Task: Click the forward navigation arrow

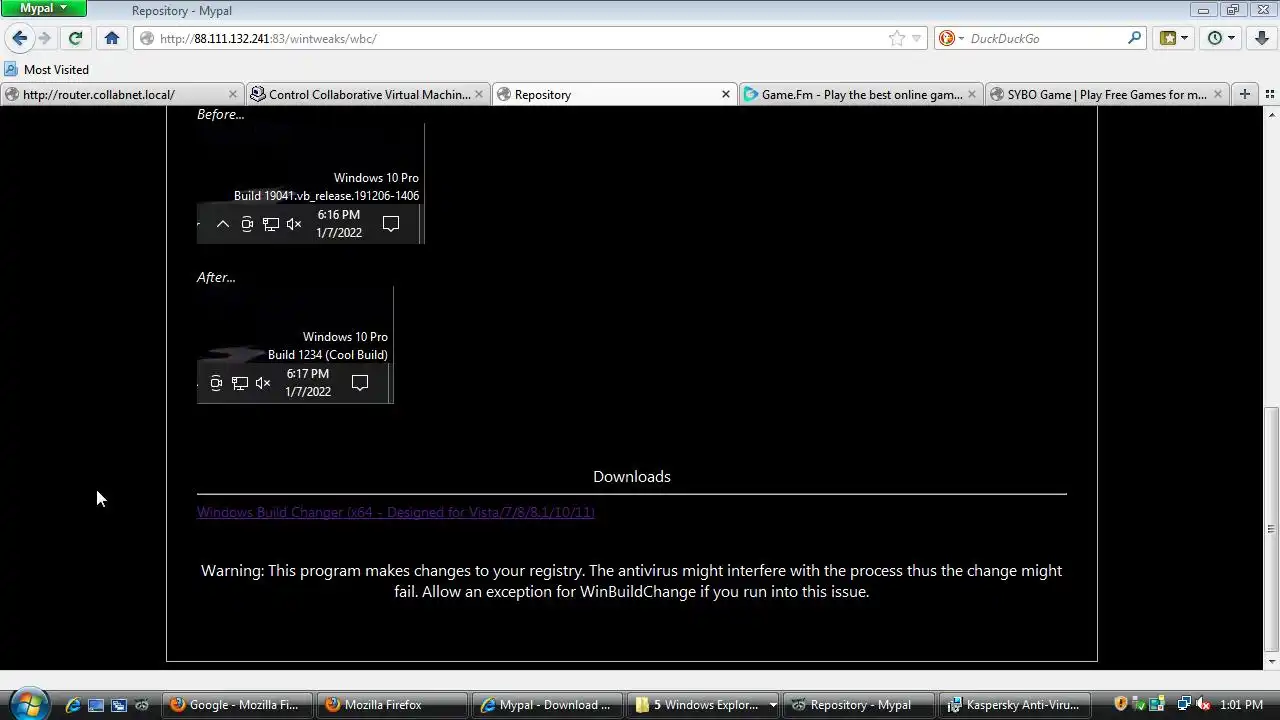Action: [x=45, y=38]
